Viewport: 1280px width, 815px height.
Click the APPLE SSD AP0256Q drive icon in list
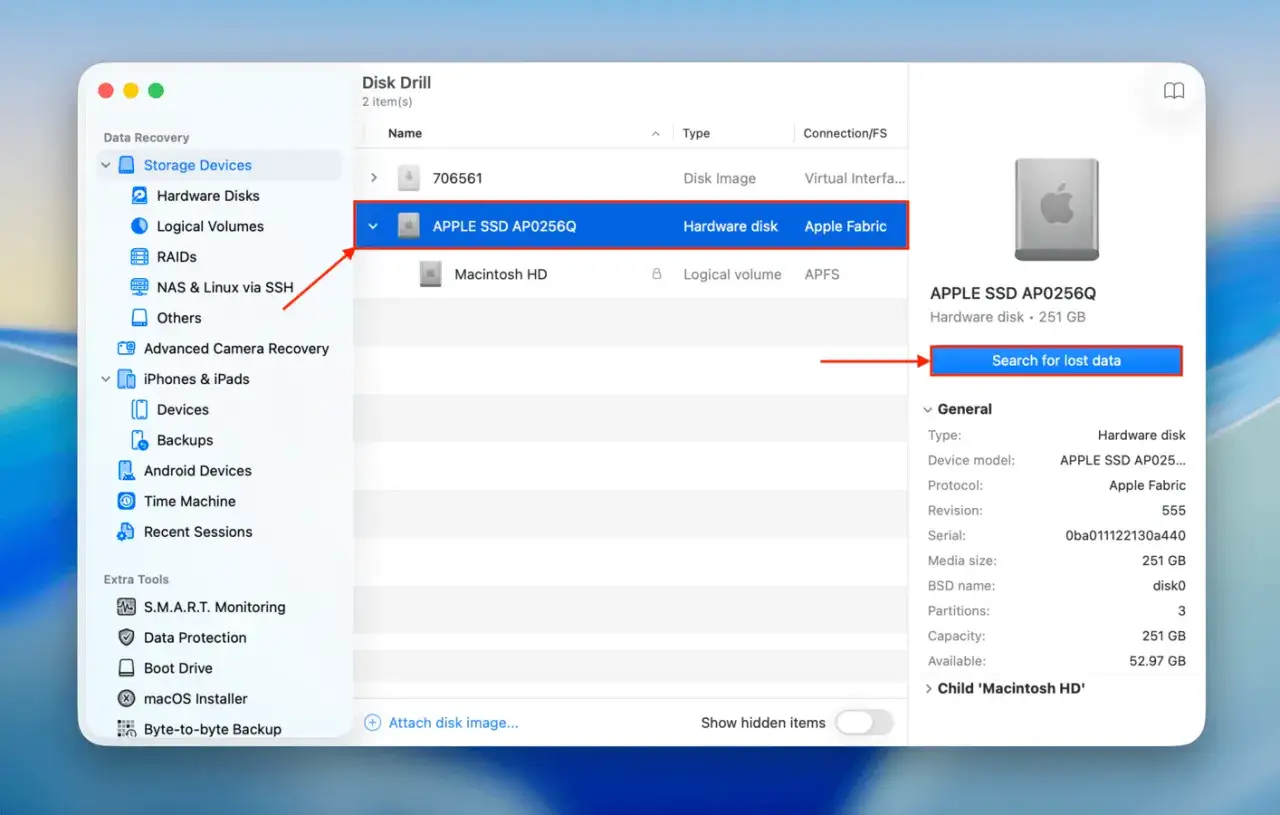click(x=408, y=226)
